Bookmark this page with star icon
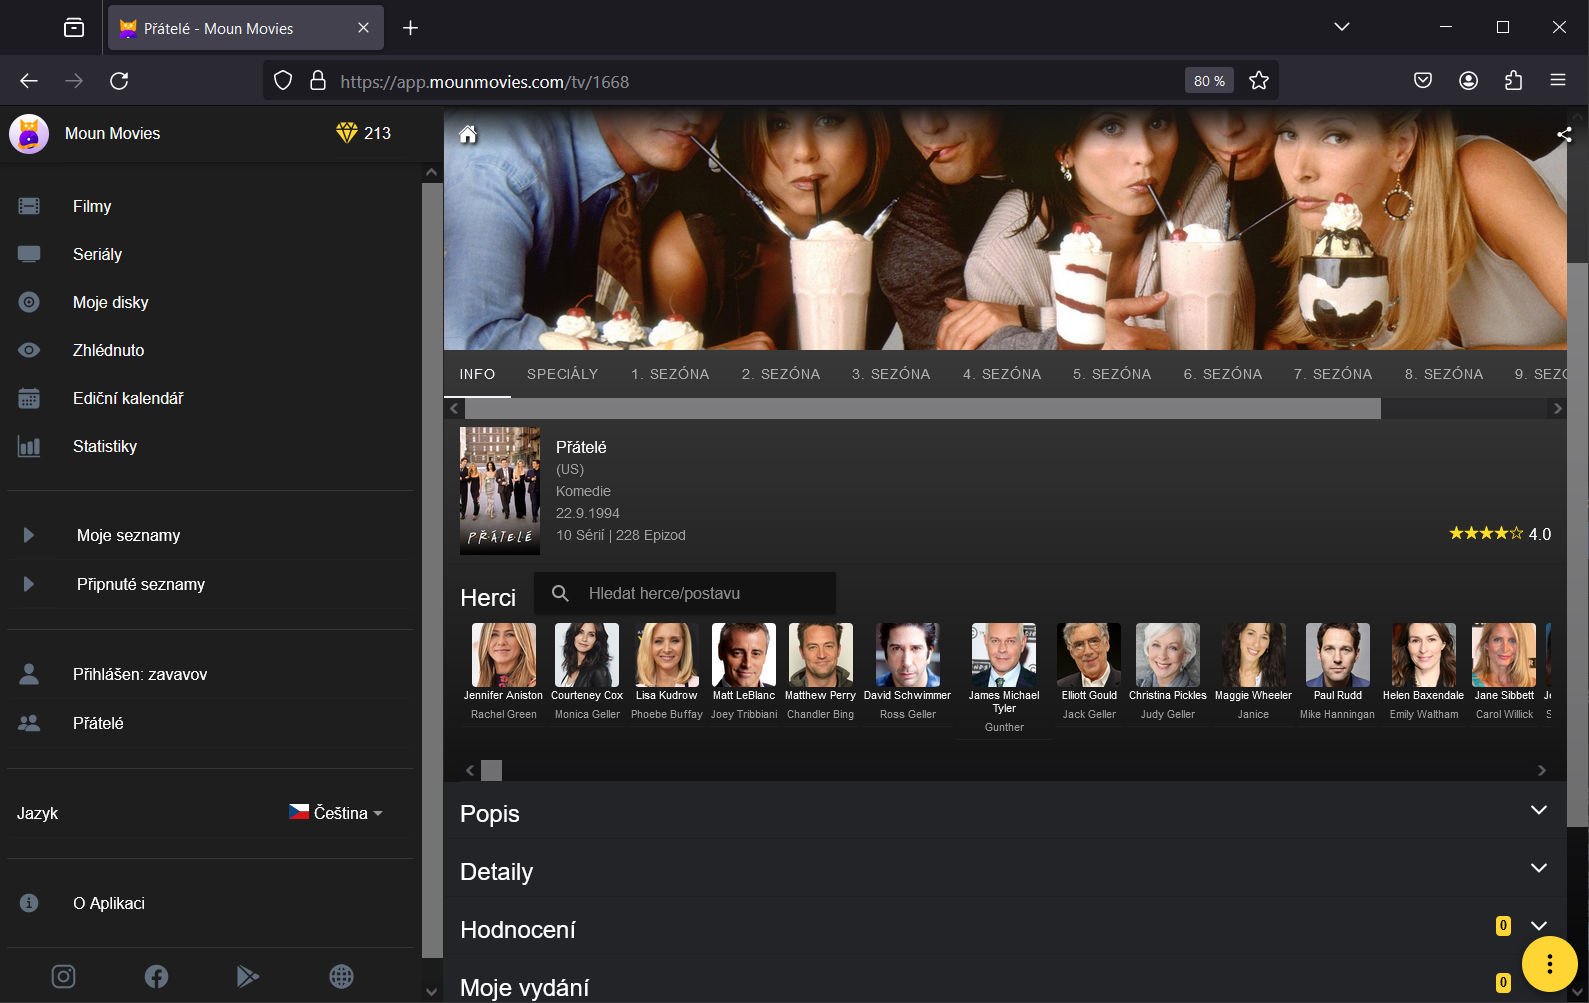Screen dimensions: 1589x1003 (x=1259, y=81)
